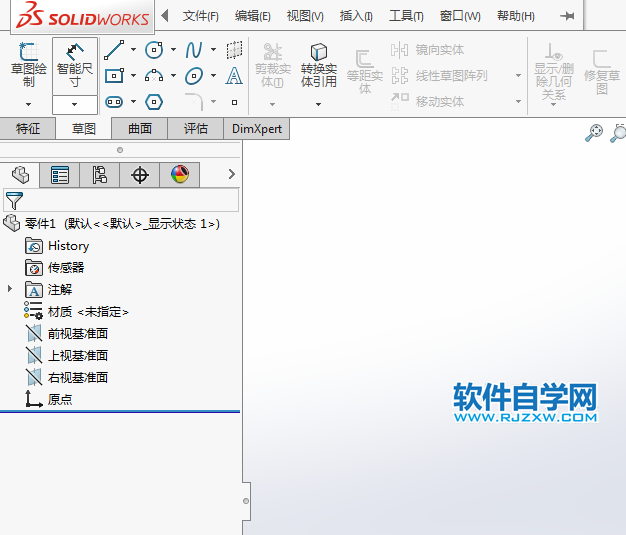
Task: Select the Point sketch tool
Action: coord(234,102)
